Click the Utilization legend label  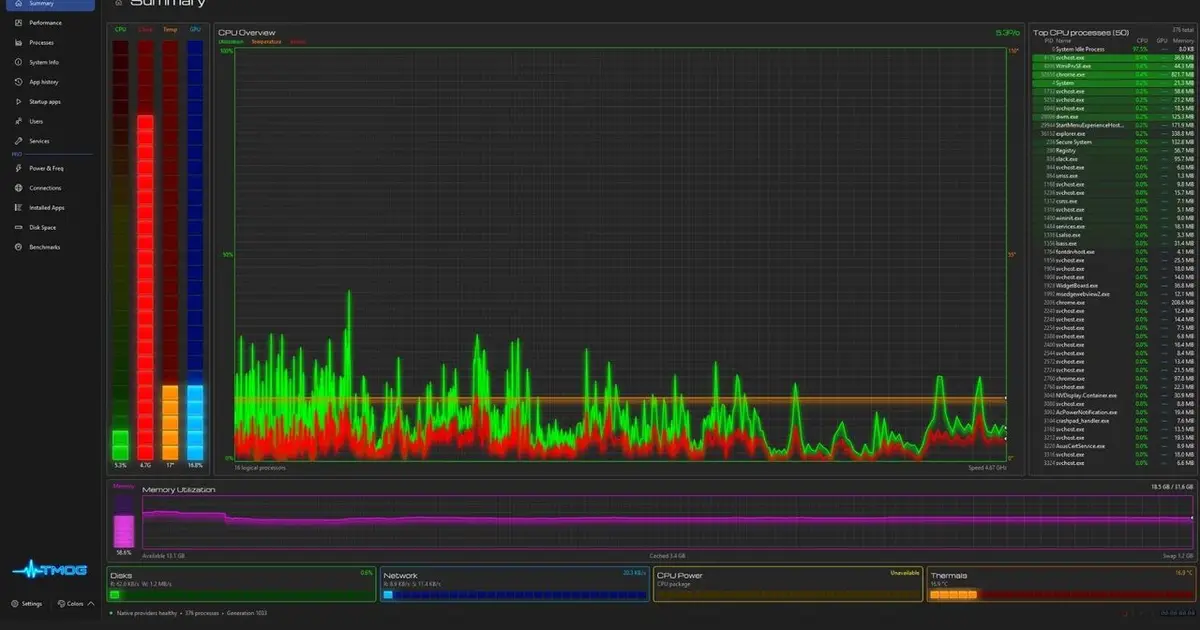(x=232, y=42)
